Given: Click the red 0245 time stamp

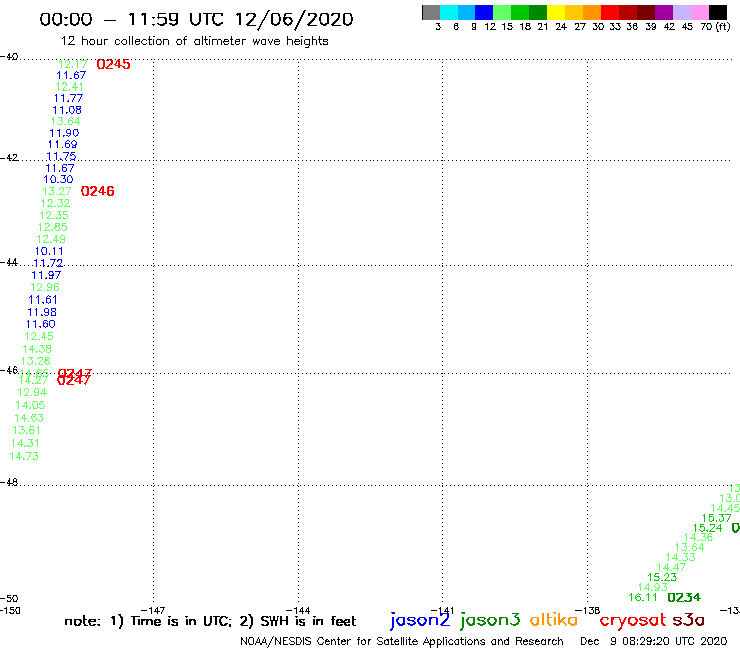Looking at the screenshot, I should 113,64.
